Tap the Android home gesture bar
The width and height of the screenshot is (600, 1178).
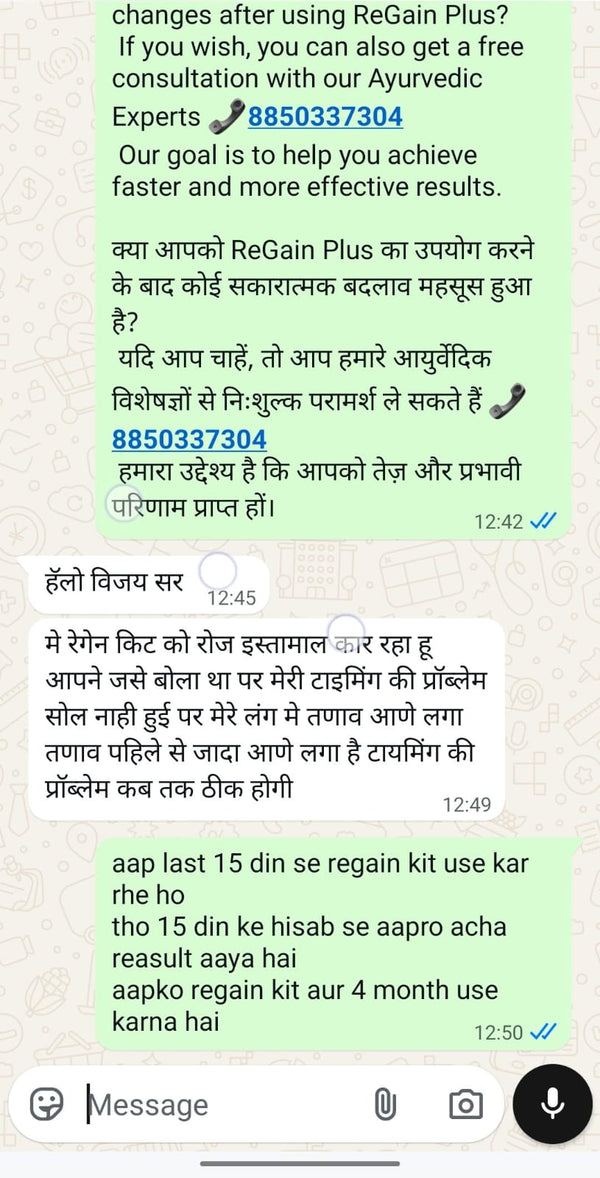click(300, 1164)
